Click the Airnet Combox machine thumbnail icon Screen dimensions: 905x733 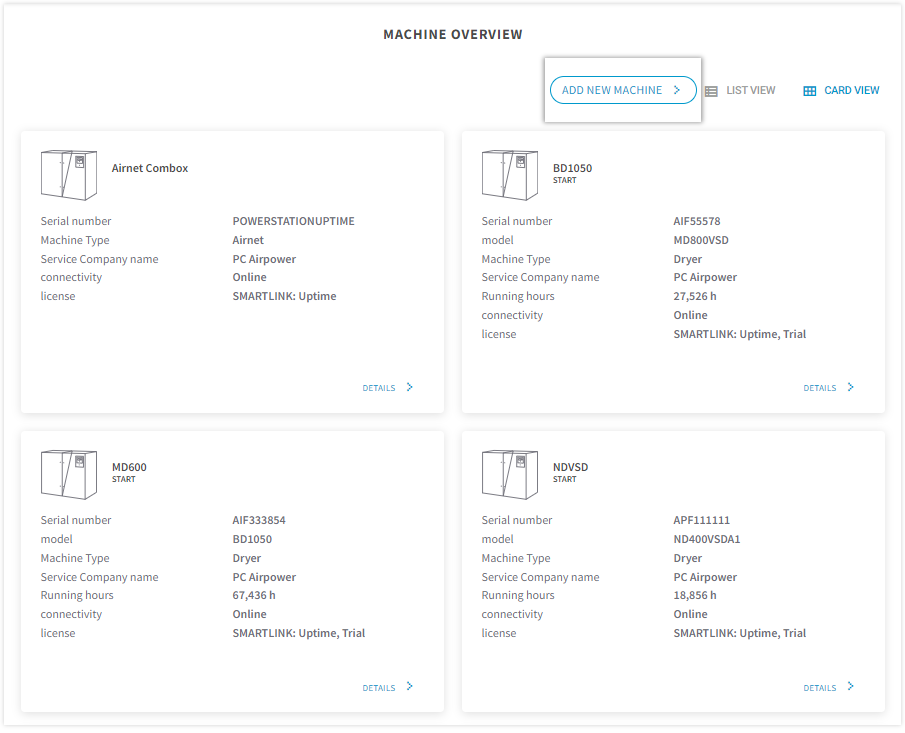(x=68, y=174)
